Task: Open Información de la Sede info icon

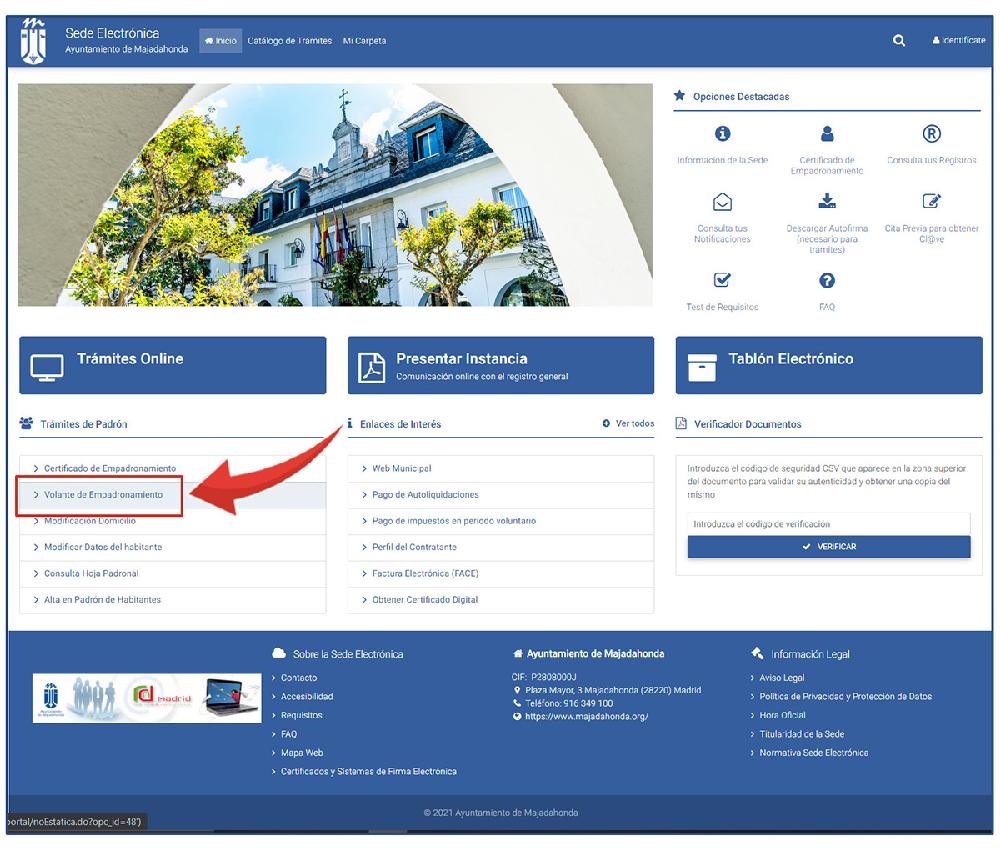Action: point(722,134)
